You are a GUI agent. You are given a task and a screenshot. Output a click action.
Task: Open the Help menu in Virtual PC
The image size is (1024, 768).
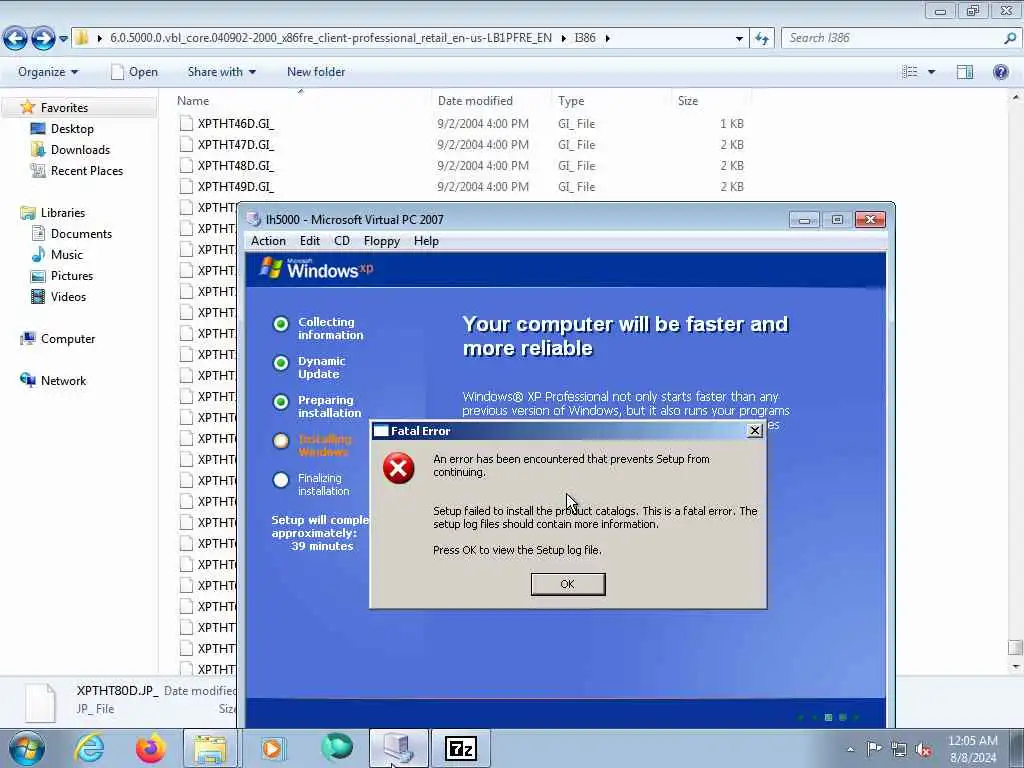coord(426,241)
